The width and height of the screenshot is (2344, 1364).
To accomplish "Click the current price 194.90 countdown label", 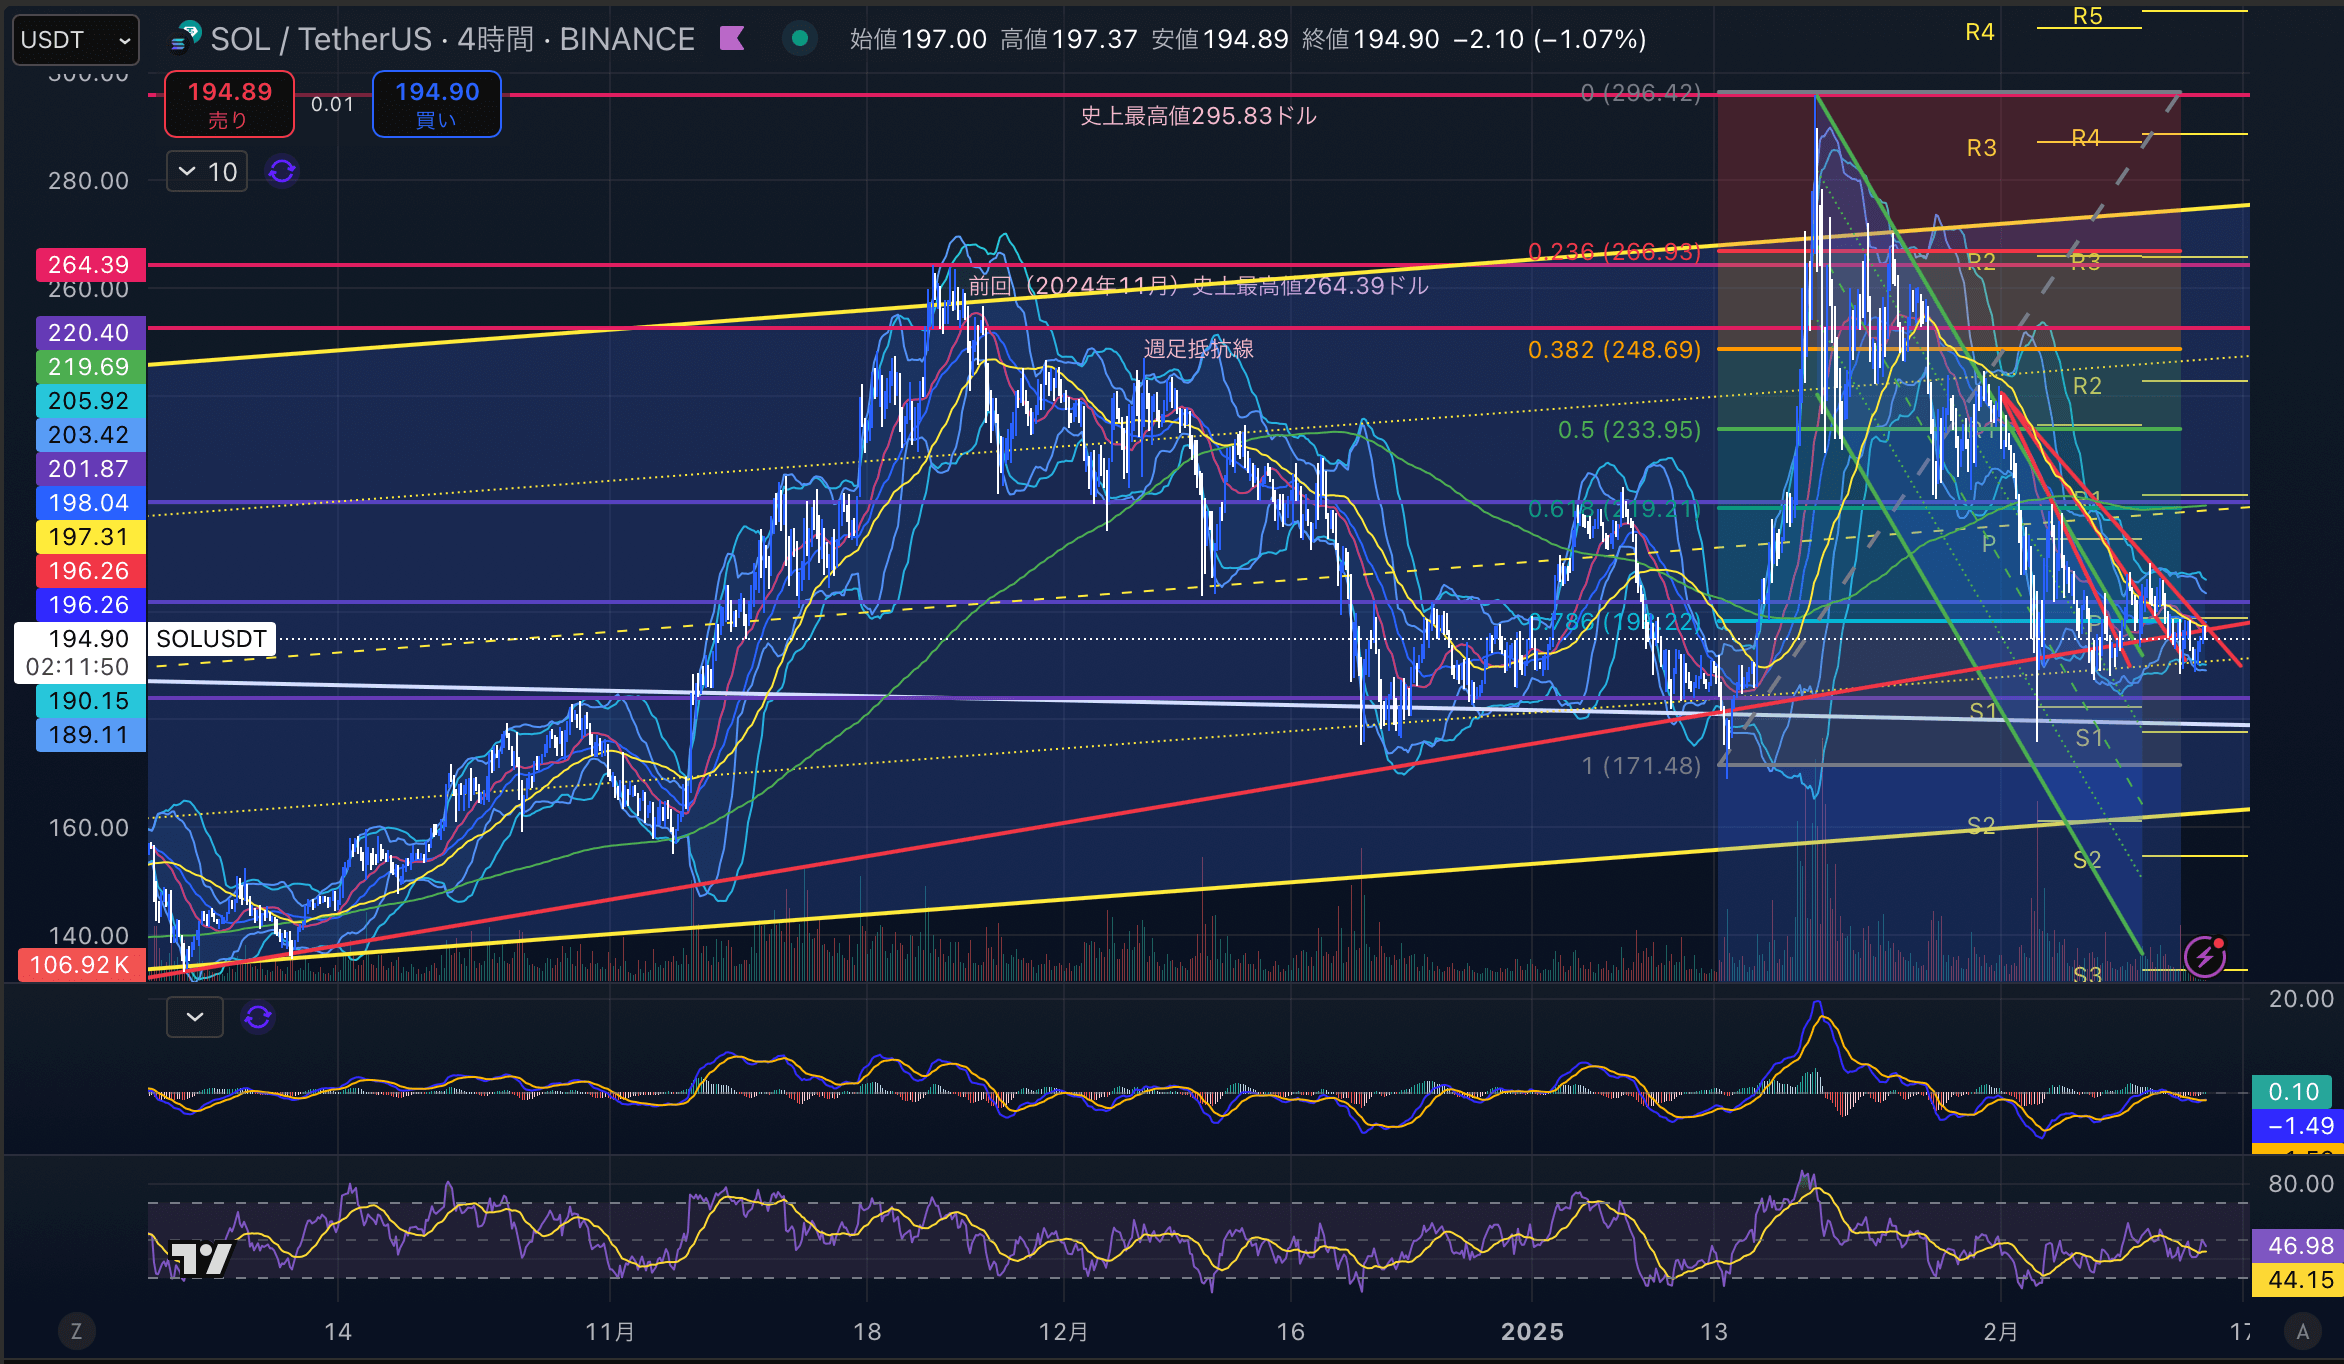I will [80, 653].
